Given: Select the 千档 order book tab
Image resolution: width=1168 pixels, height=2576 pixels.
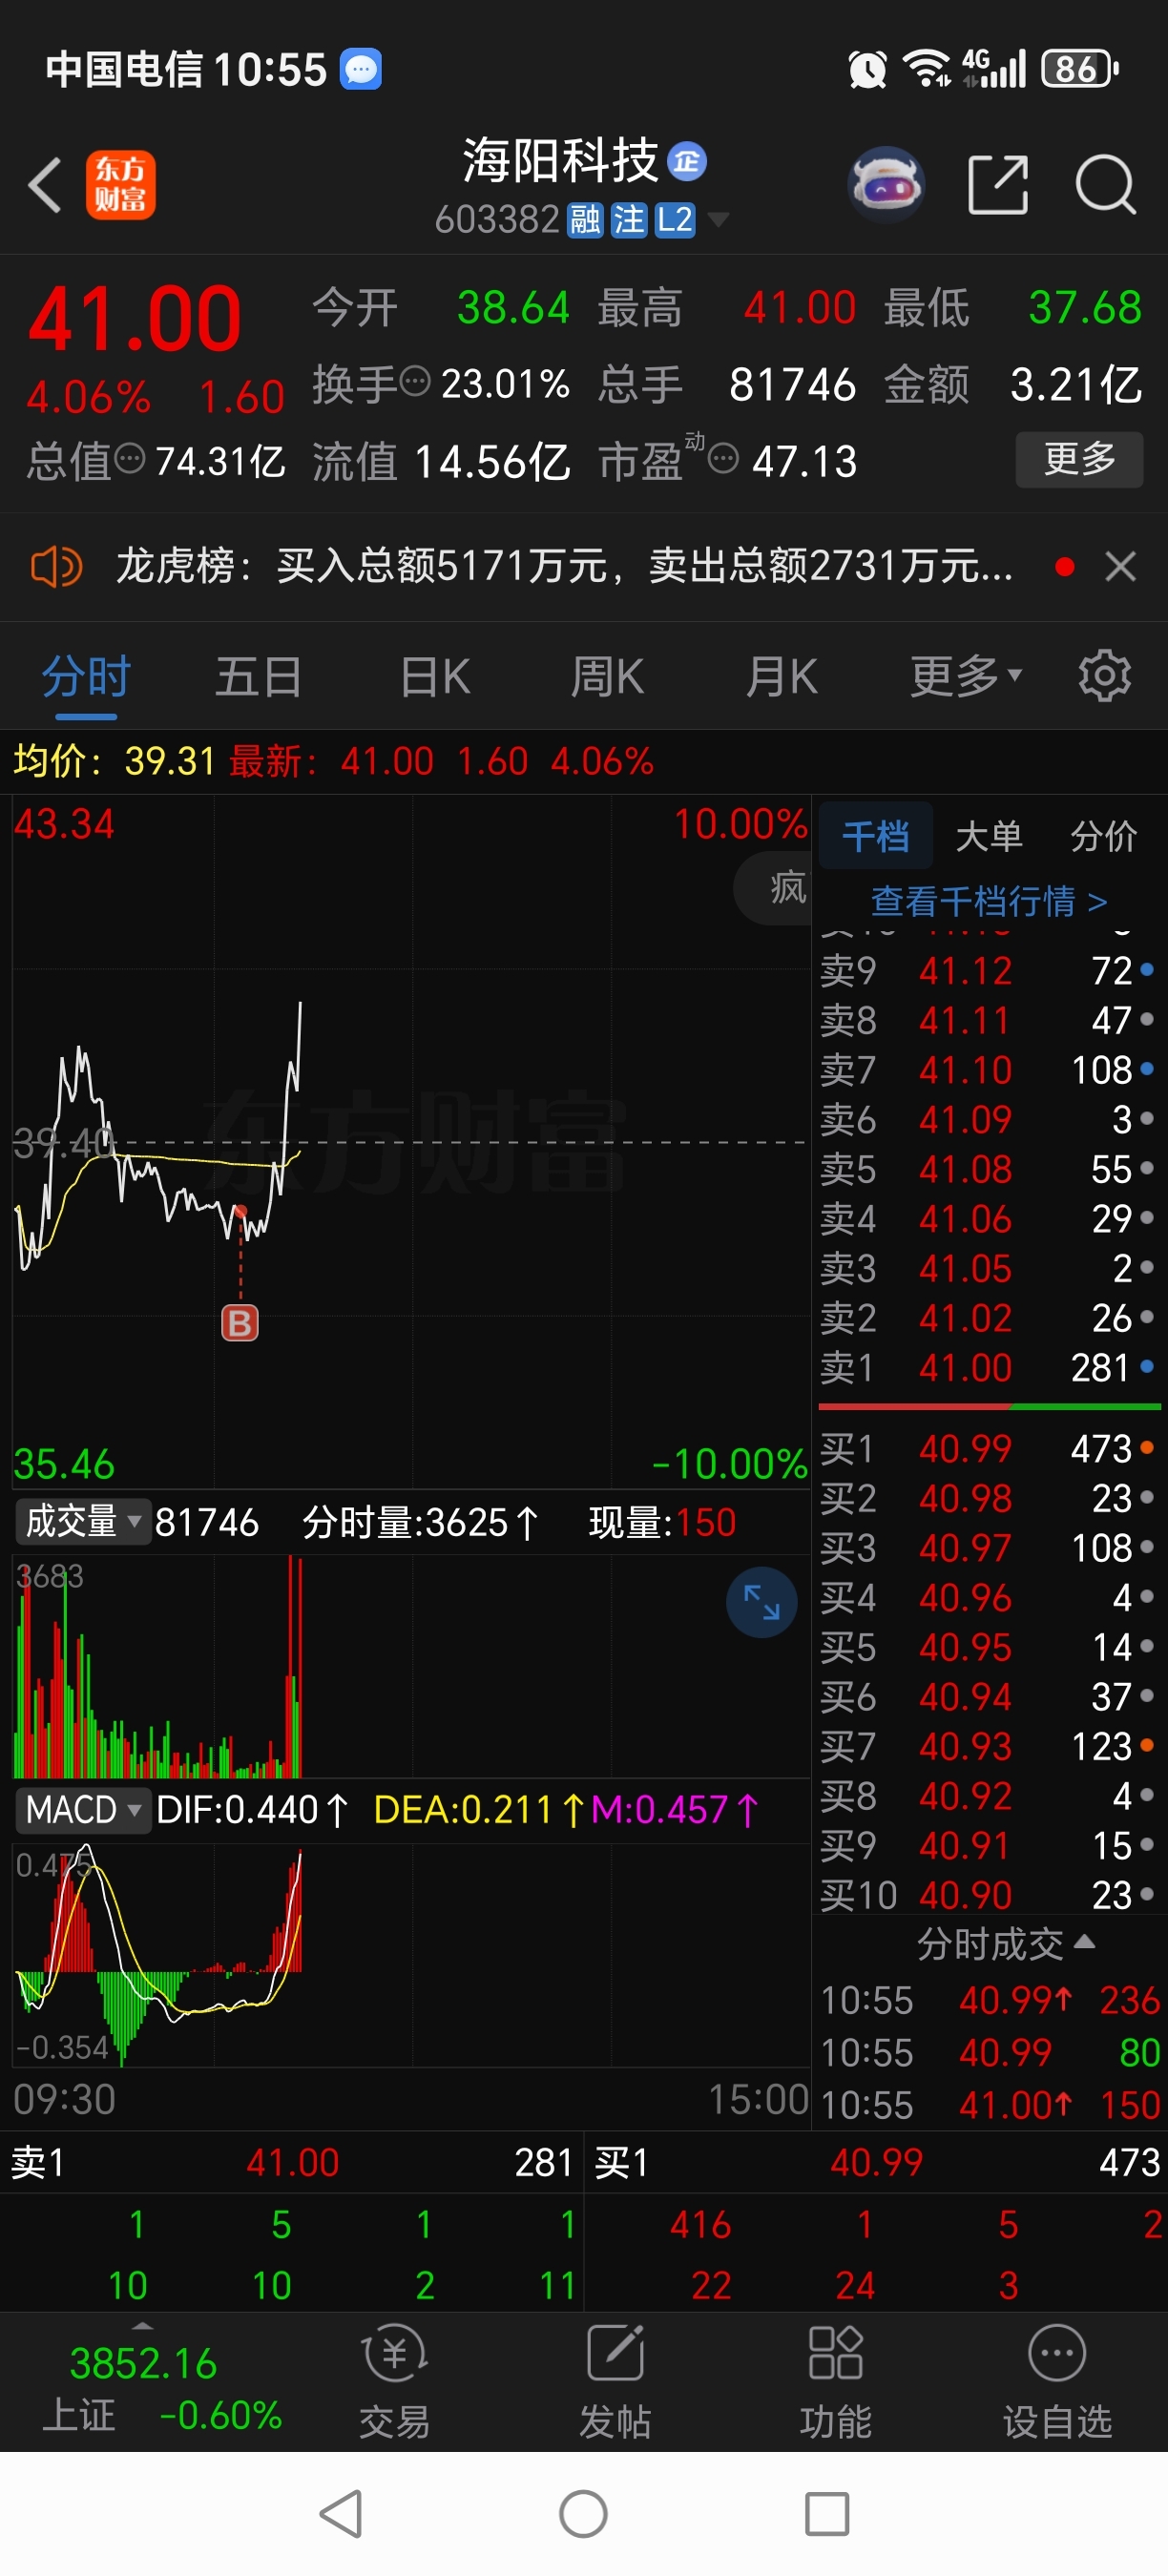Looking at the screenshot, I should (x=876, y=835).
